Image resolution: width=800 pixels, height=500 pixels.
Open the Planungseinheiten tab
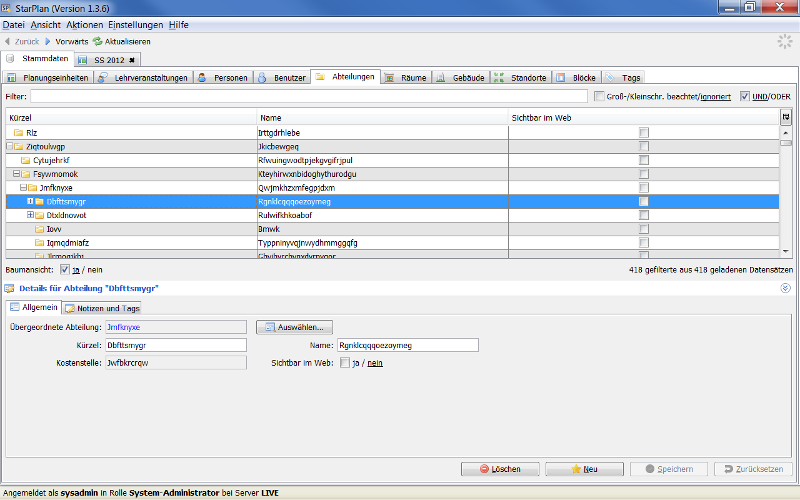48,78
